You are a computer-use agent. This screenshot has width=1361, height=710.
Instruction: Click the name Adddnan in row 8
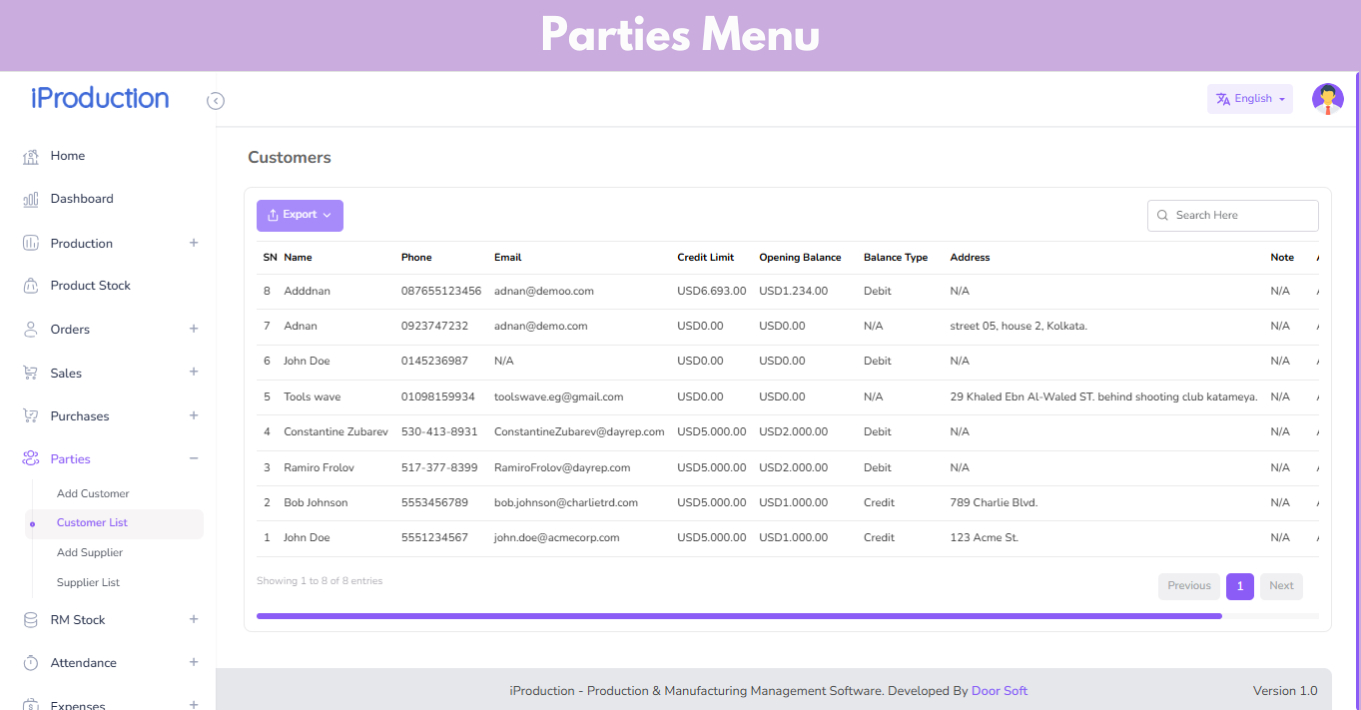(307, 291)
